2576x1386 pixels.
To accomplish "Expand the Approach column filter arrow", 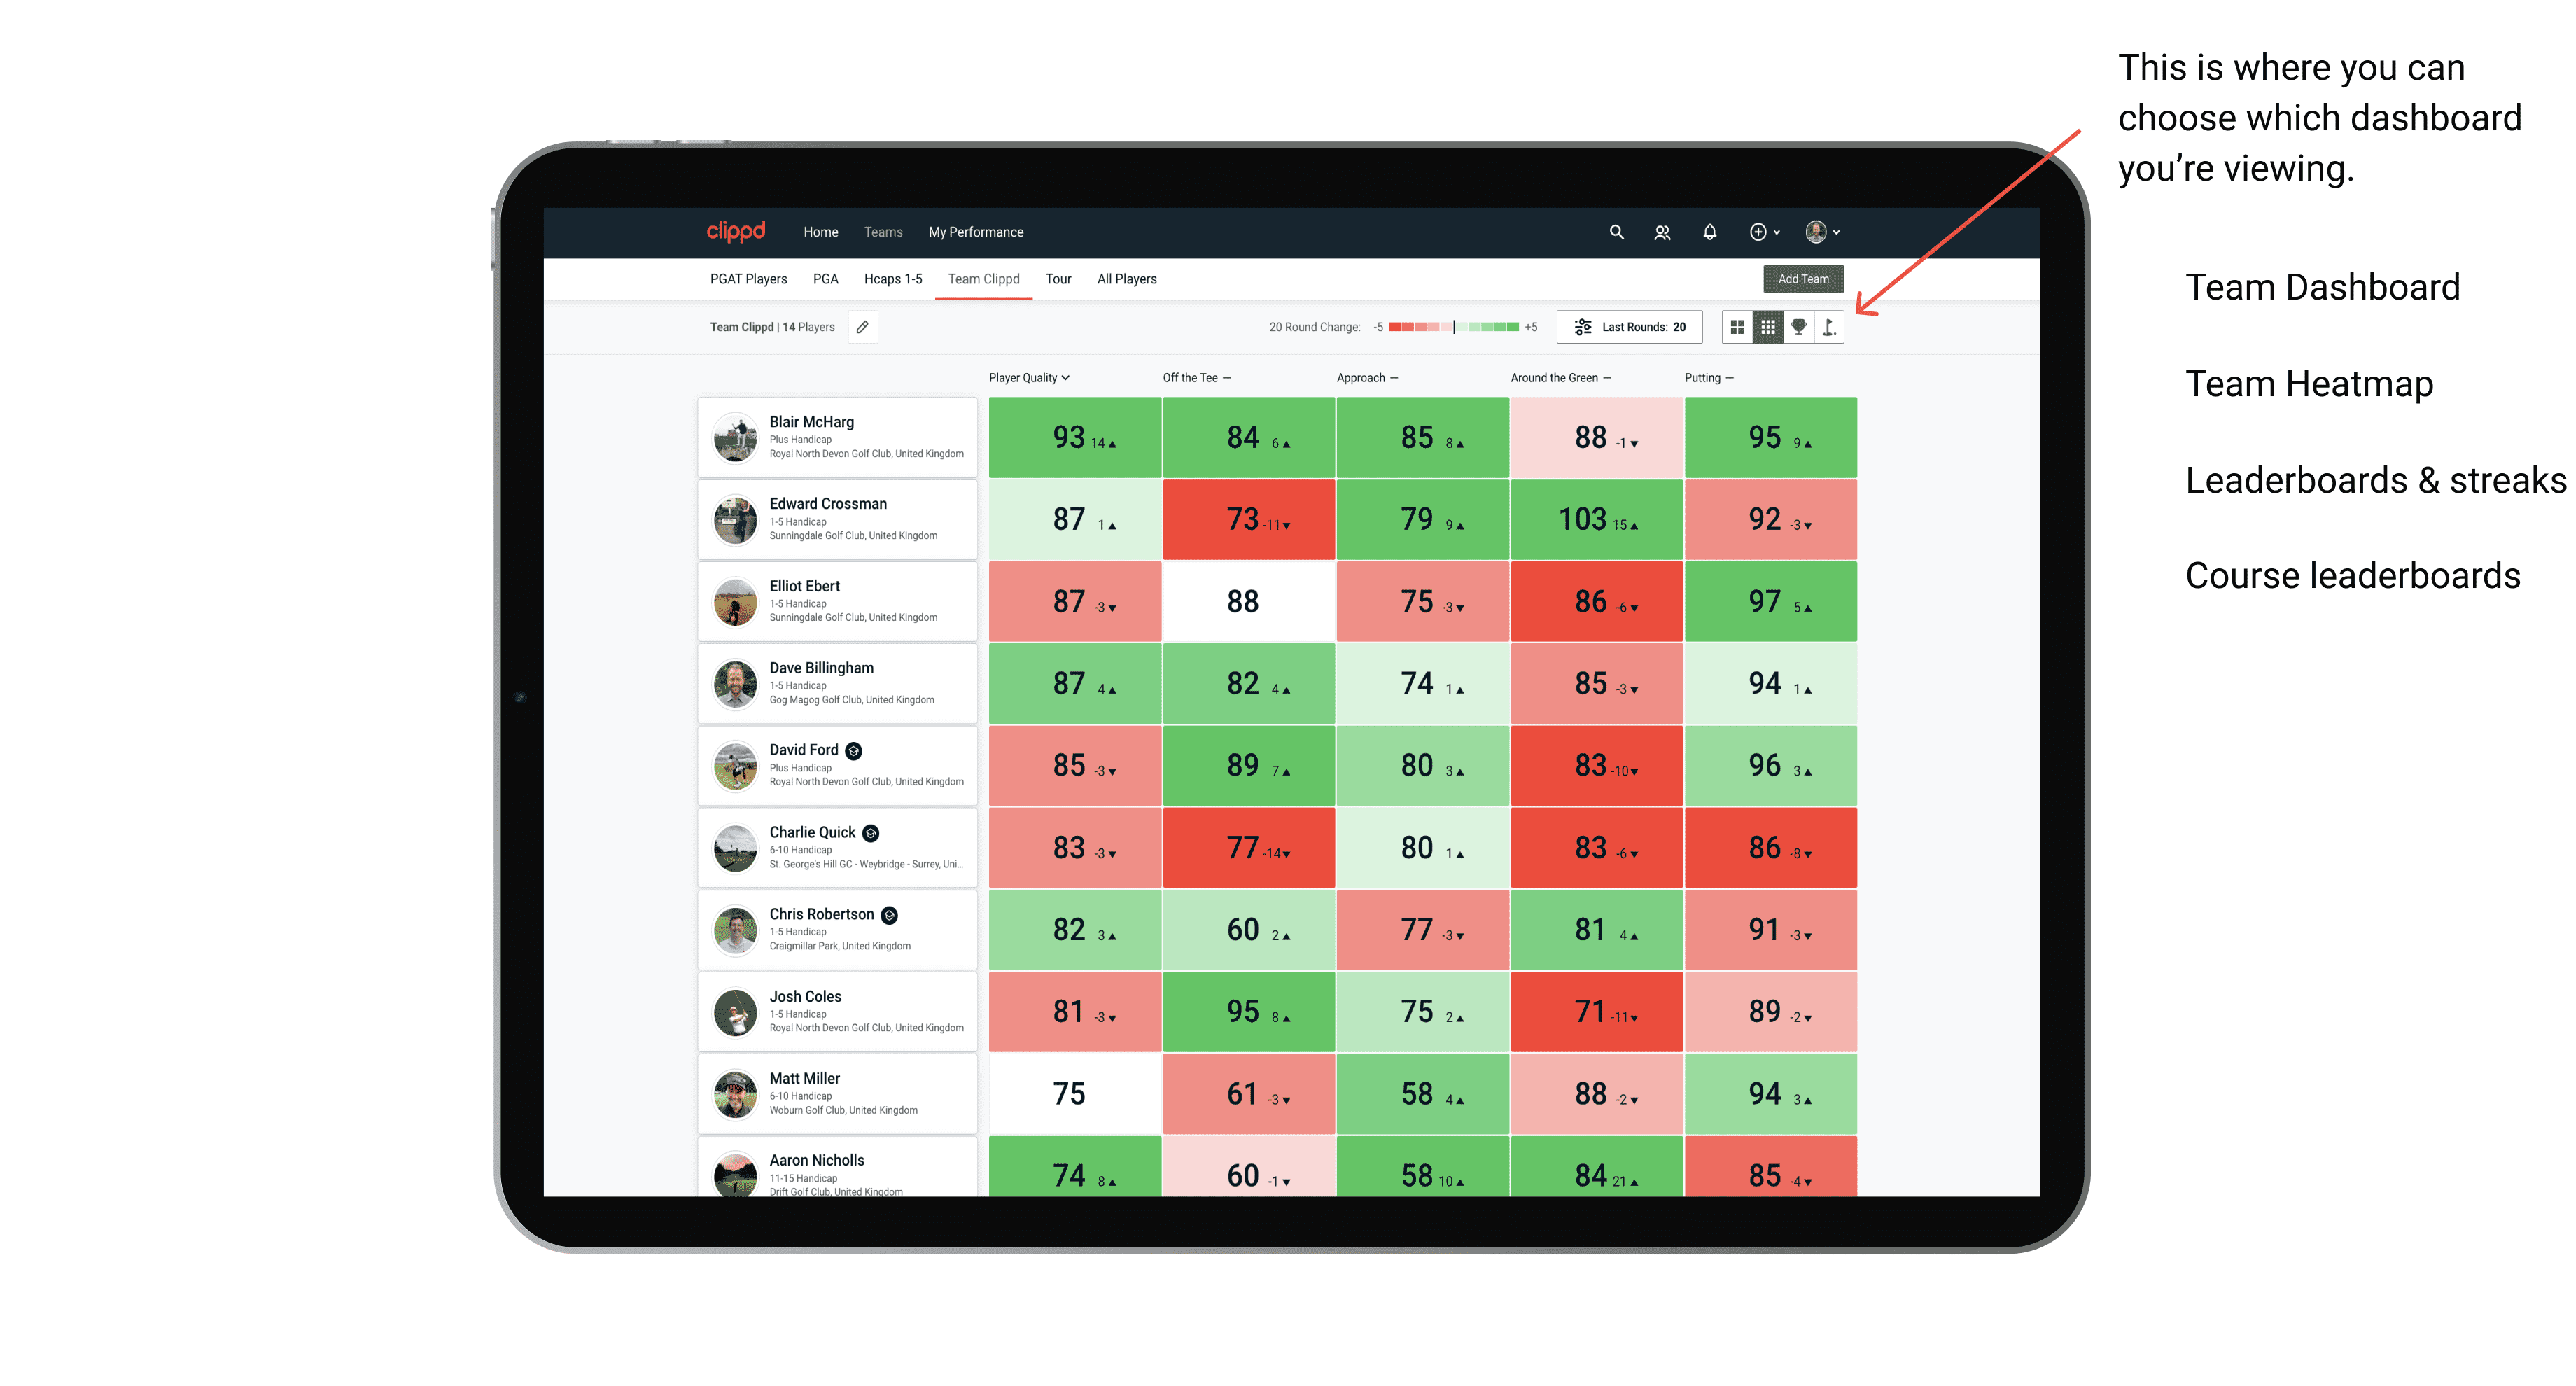I will point(1399,379).
